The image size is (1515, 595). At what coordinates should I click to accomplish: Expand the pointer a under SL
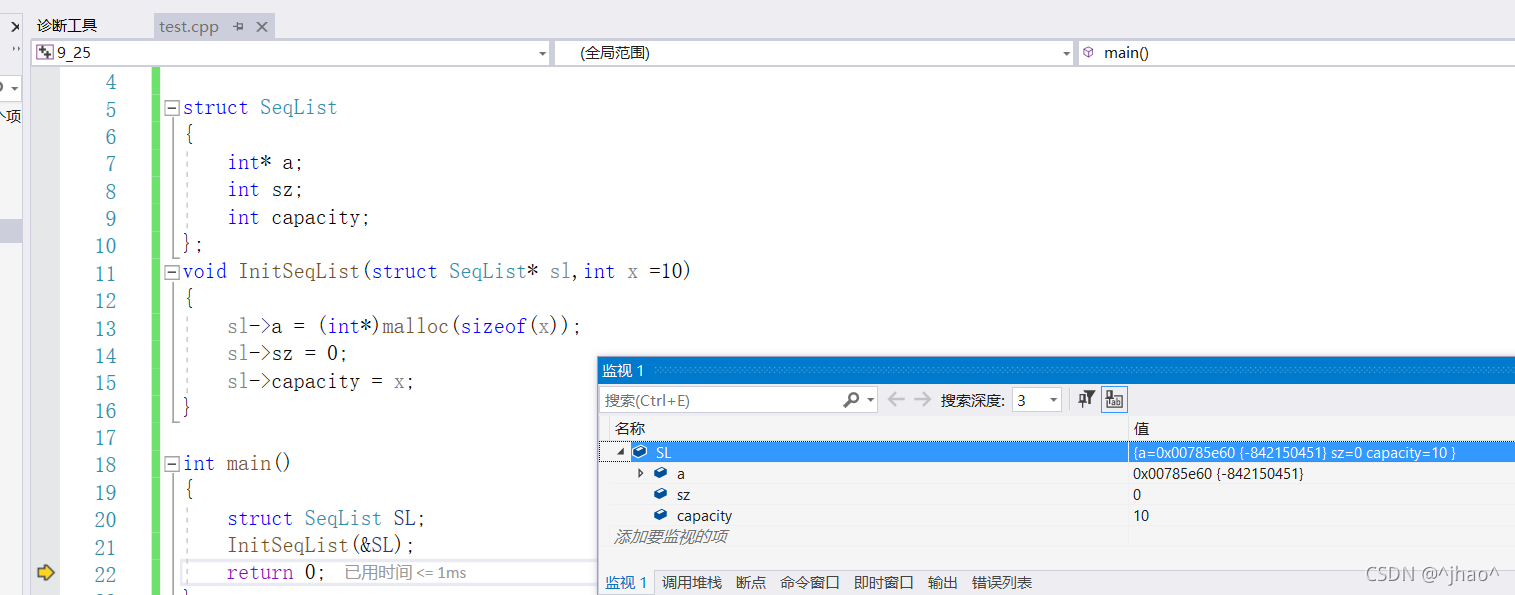click(x=640, y=473)
